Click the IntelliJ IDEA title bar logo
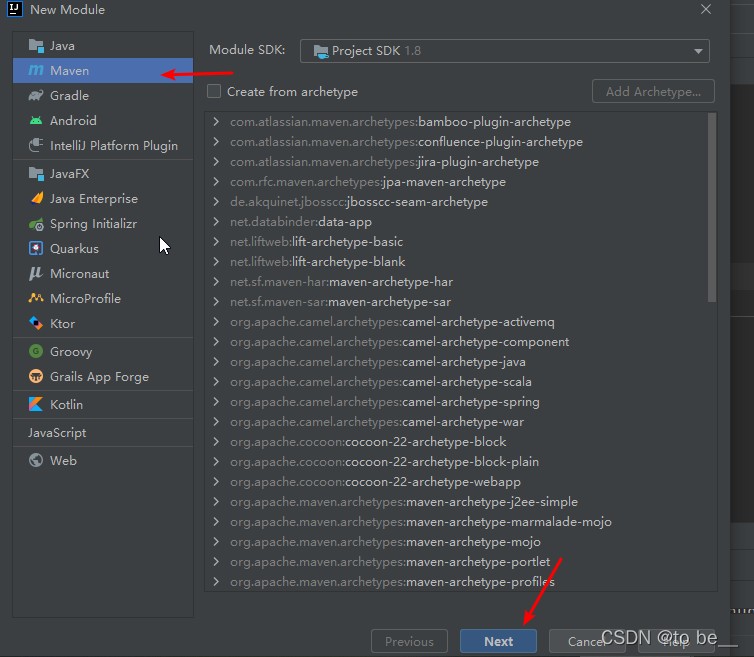The height and width of the screenshot is (657, 754). click(x=15, y=9)
